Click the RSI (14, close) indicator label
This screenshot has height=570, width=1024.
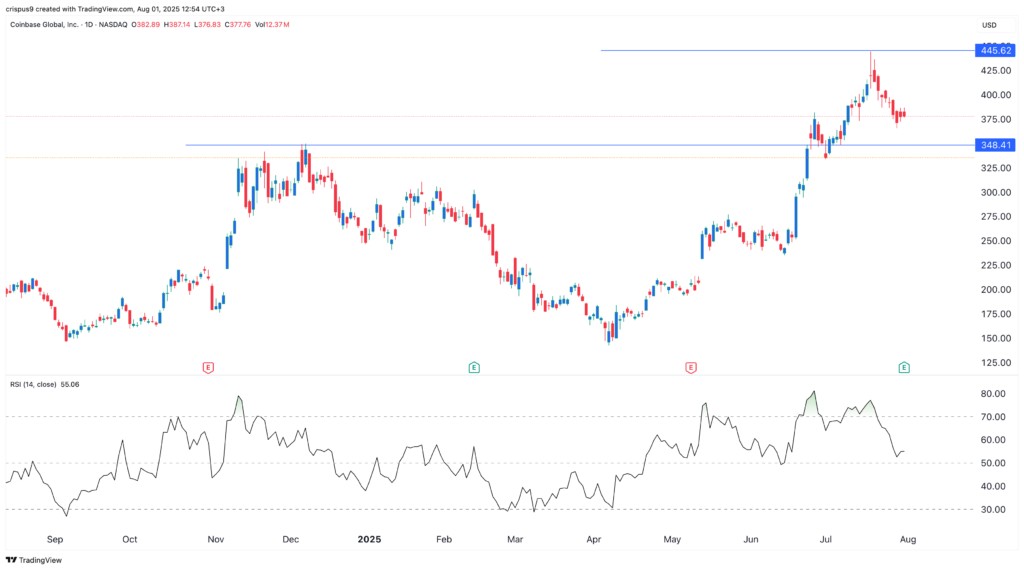[x=34, y=383]
